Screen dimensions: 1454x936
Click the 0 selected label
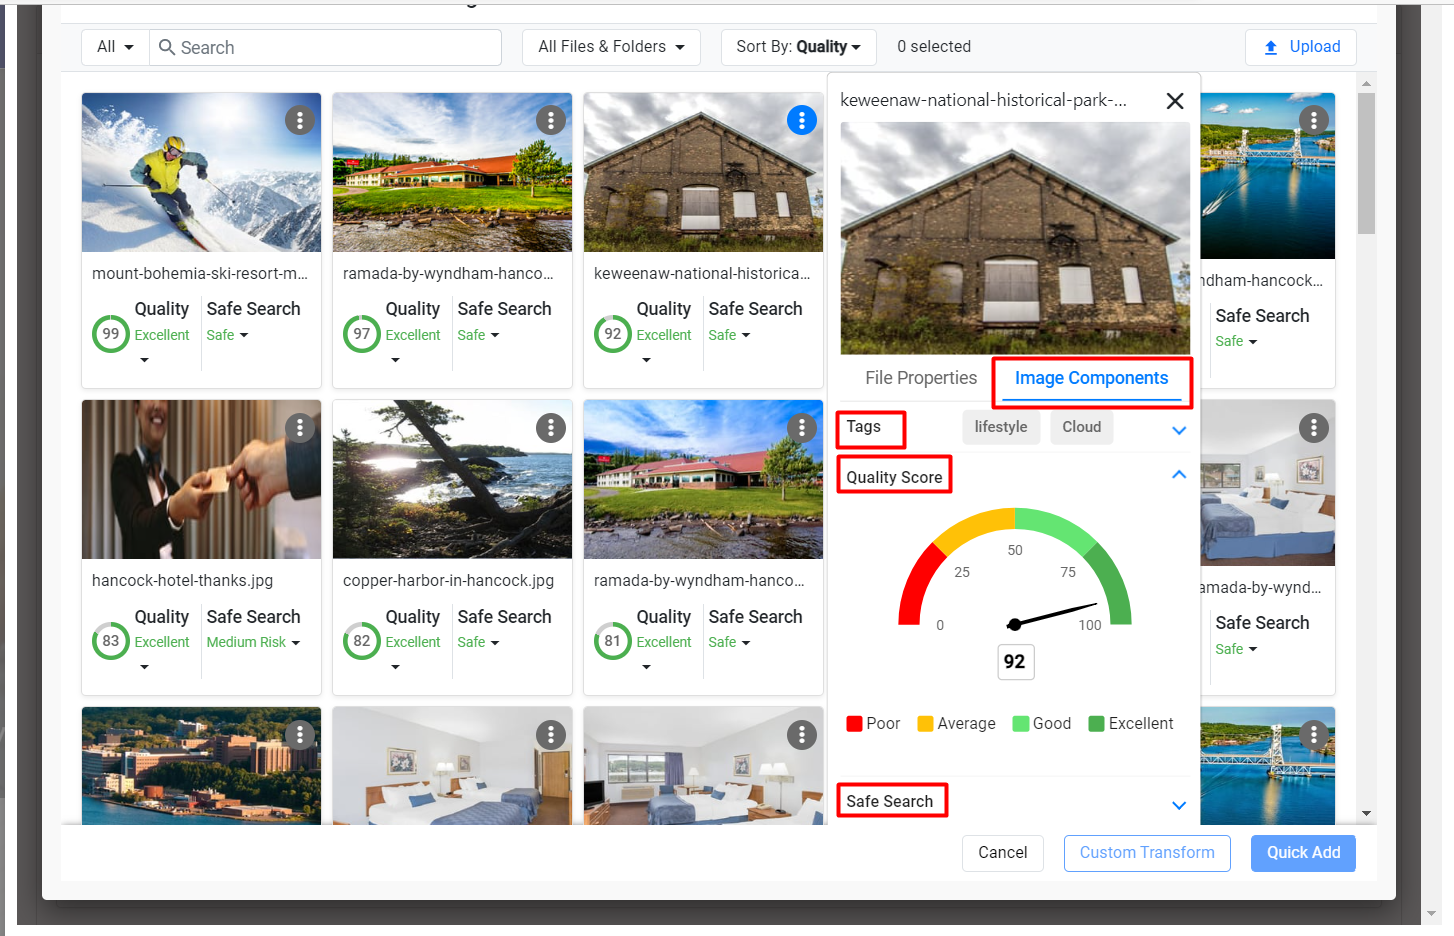point(934,47)
